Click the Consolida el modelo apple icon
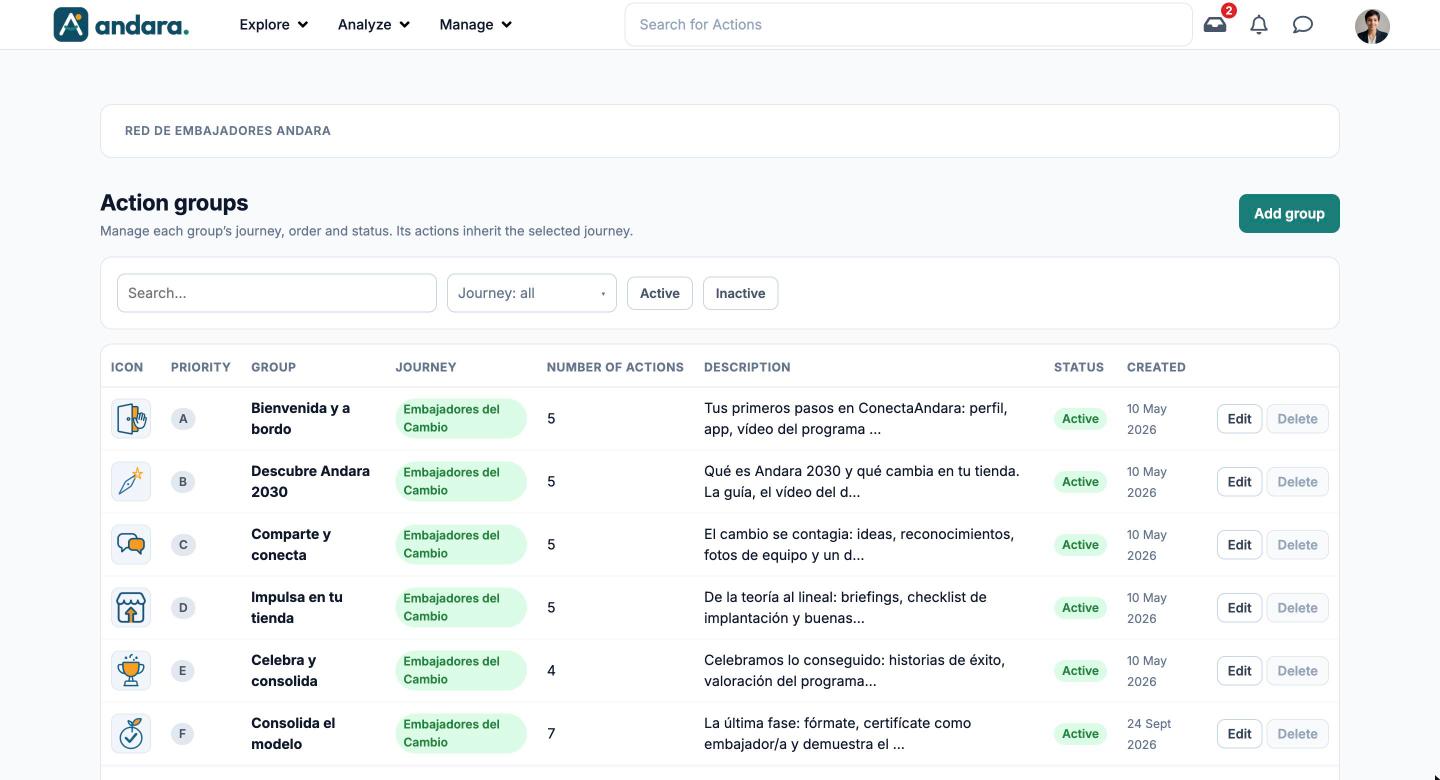 pos(131,733)
